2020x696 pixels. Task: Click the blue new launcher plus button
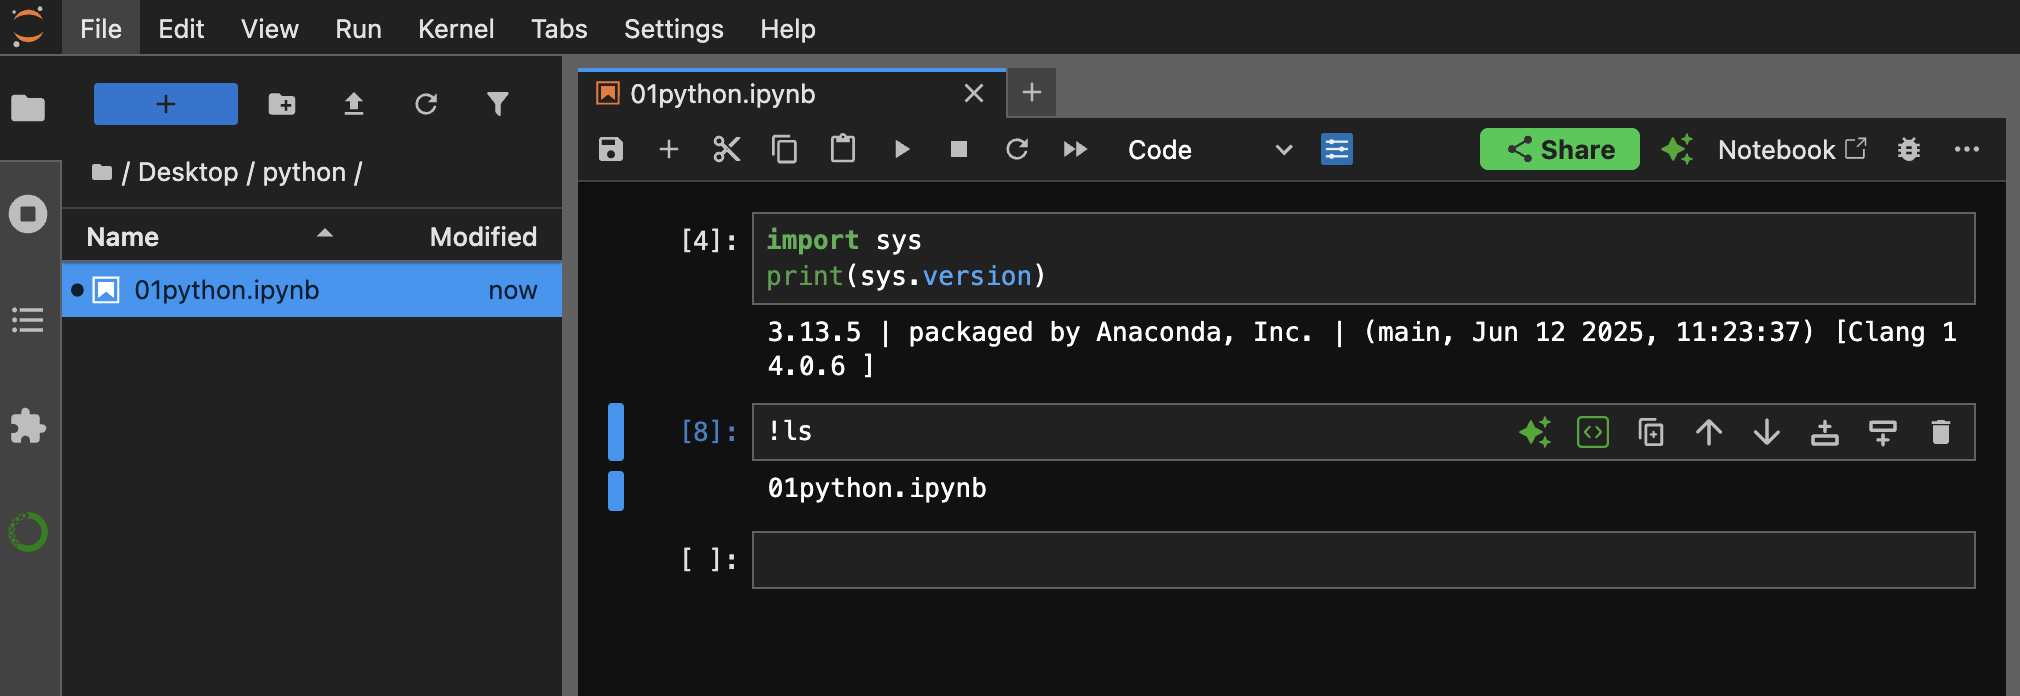[166, 104]
